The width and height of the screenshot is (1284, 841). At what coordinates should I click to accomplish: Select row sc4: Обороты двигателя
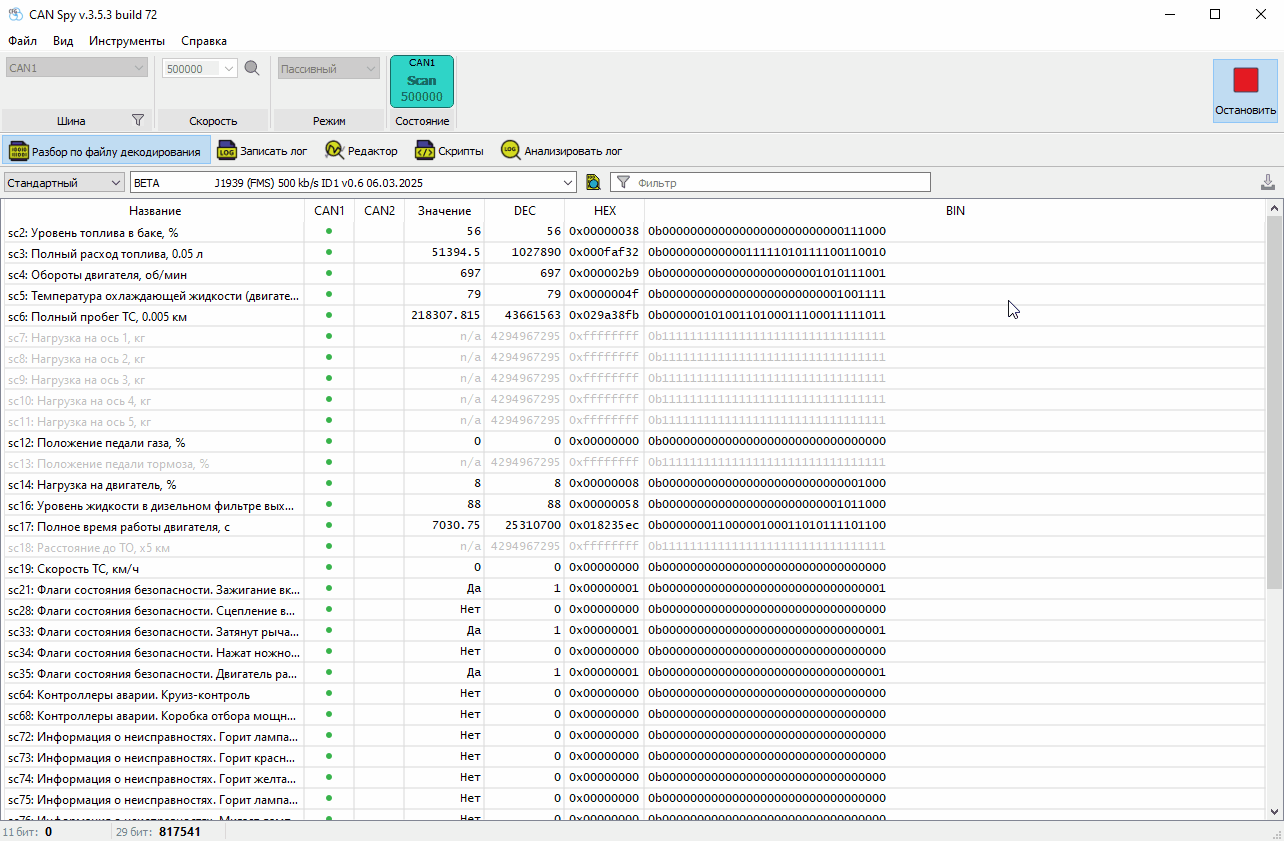click(634, 274)
